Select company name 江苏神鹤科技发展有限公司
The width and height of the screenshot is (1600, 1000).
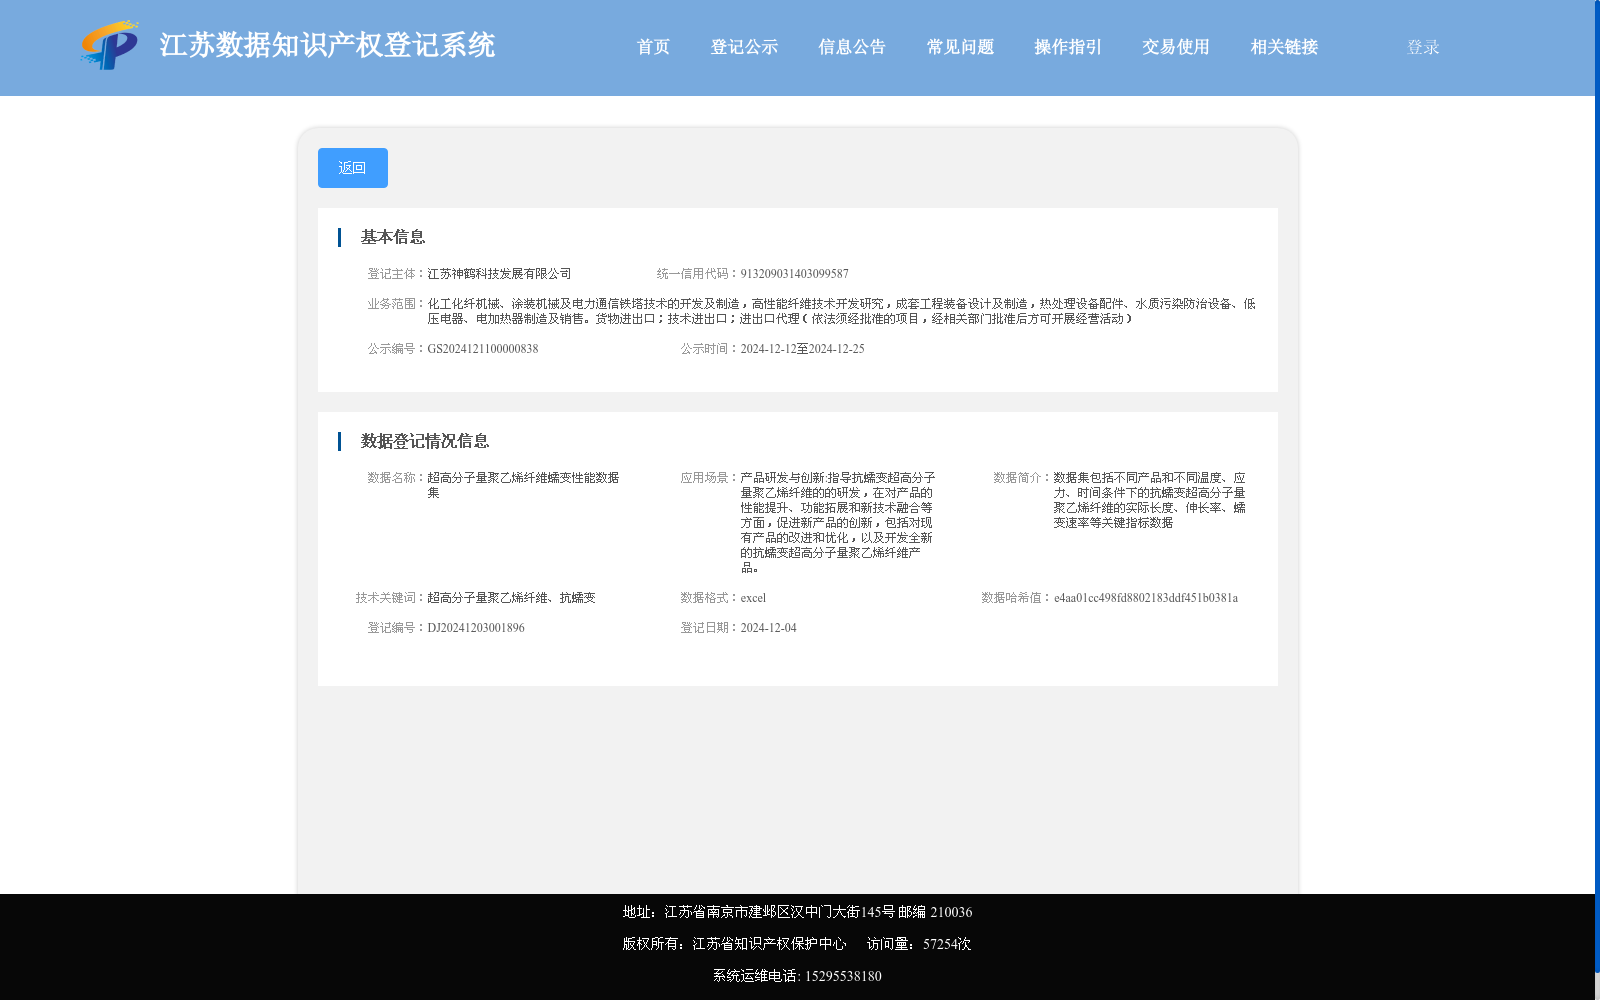tap(499, 274)
